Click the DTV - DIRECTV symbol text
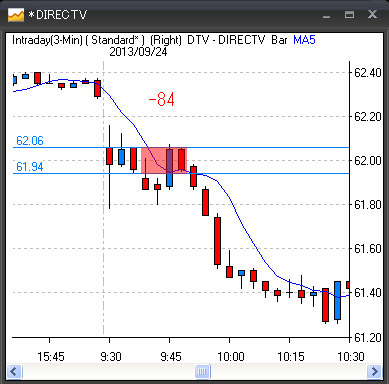Image resolution: width=389 pixels, height=384 pixels. 226,40
